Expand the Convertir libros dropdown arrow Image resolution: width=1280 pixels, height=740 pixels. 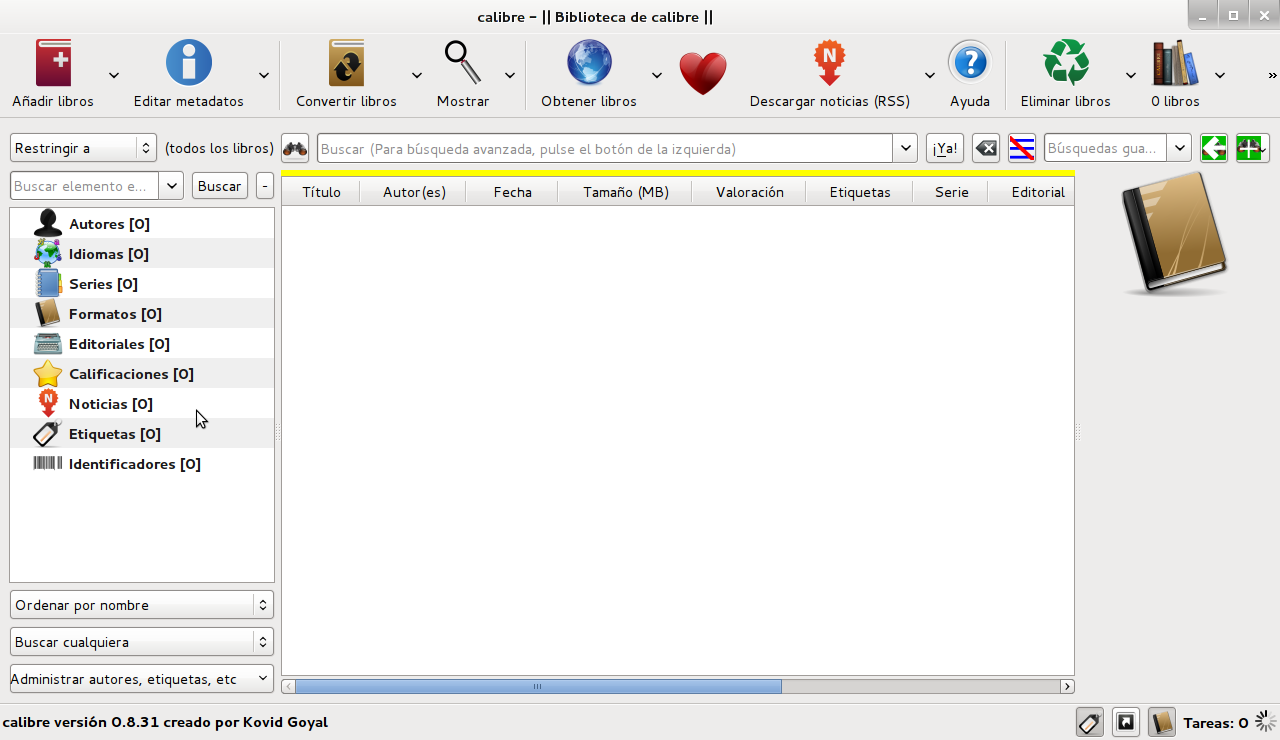click(x=417, y=75)
